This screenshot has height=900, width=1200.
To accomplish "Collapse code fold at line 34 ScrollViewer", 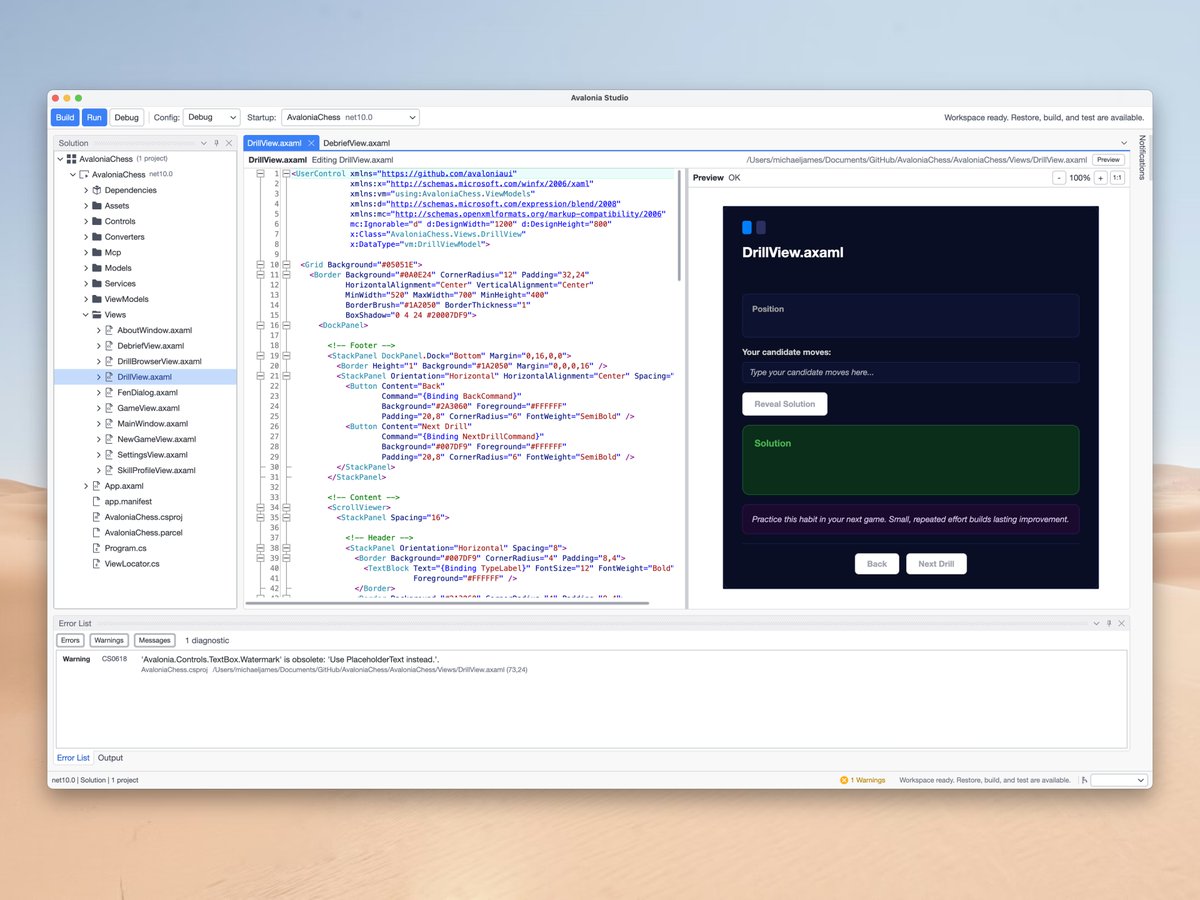I will click(285, 507).
